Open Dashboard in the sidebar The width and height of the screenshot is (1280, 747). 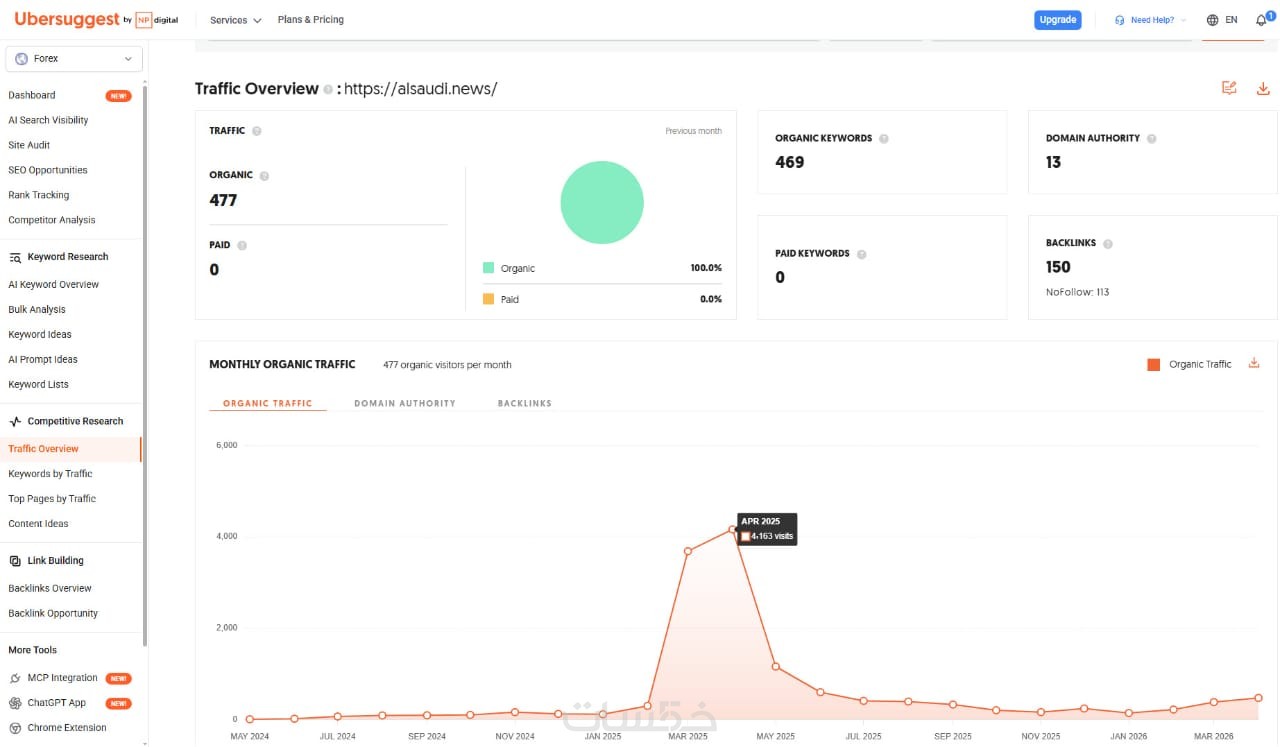[32, 96]
